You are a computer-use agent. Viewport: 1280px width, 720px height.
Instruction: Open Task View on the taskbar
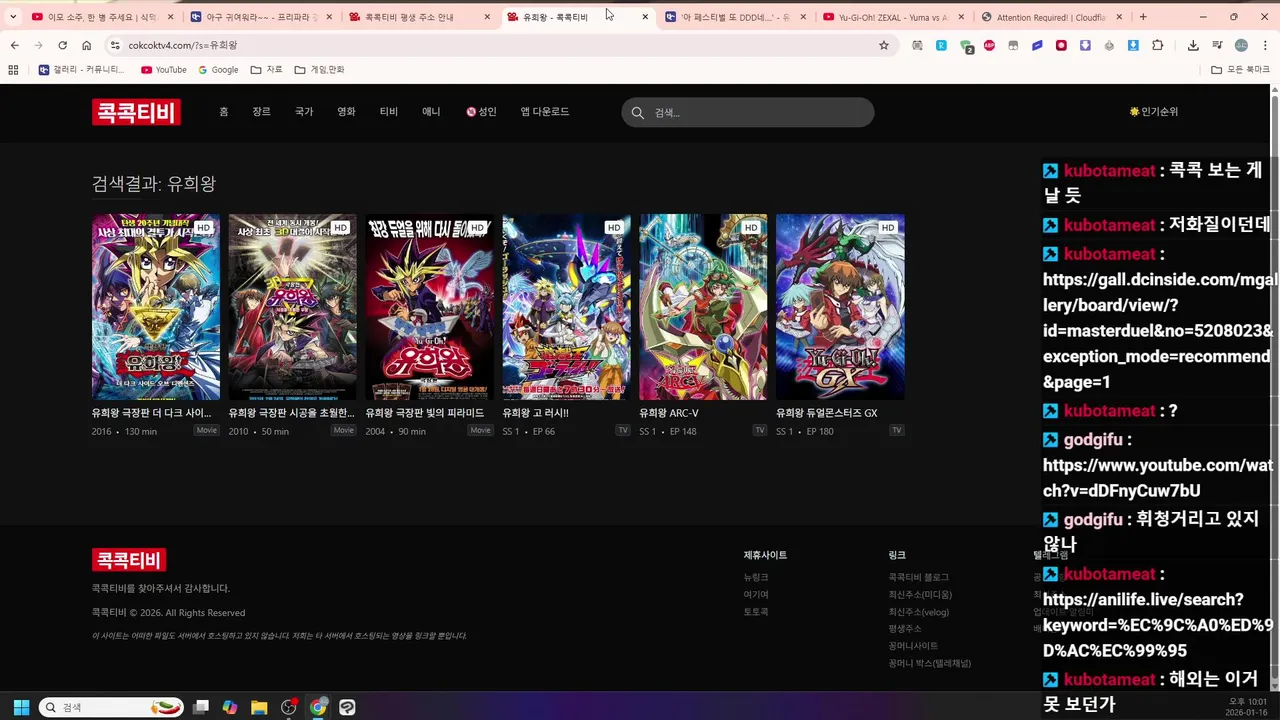click(201, 707)
